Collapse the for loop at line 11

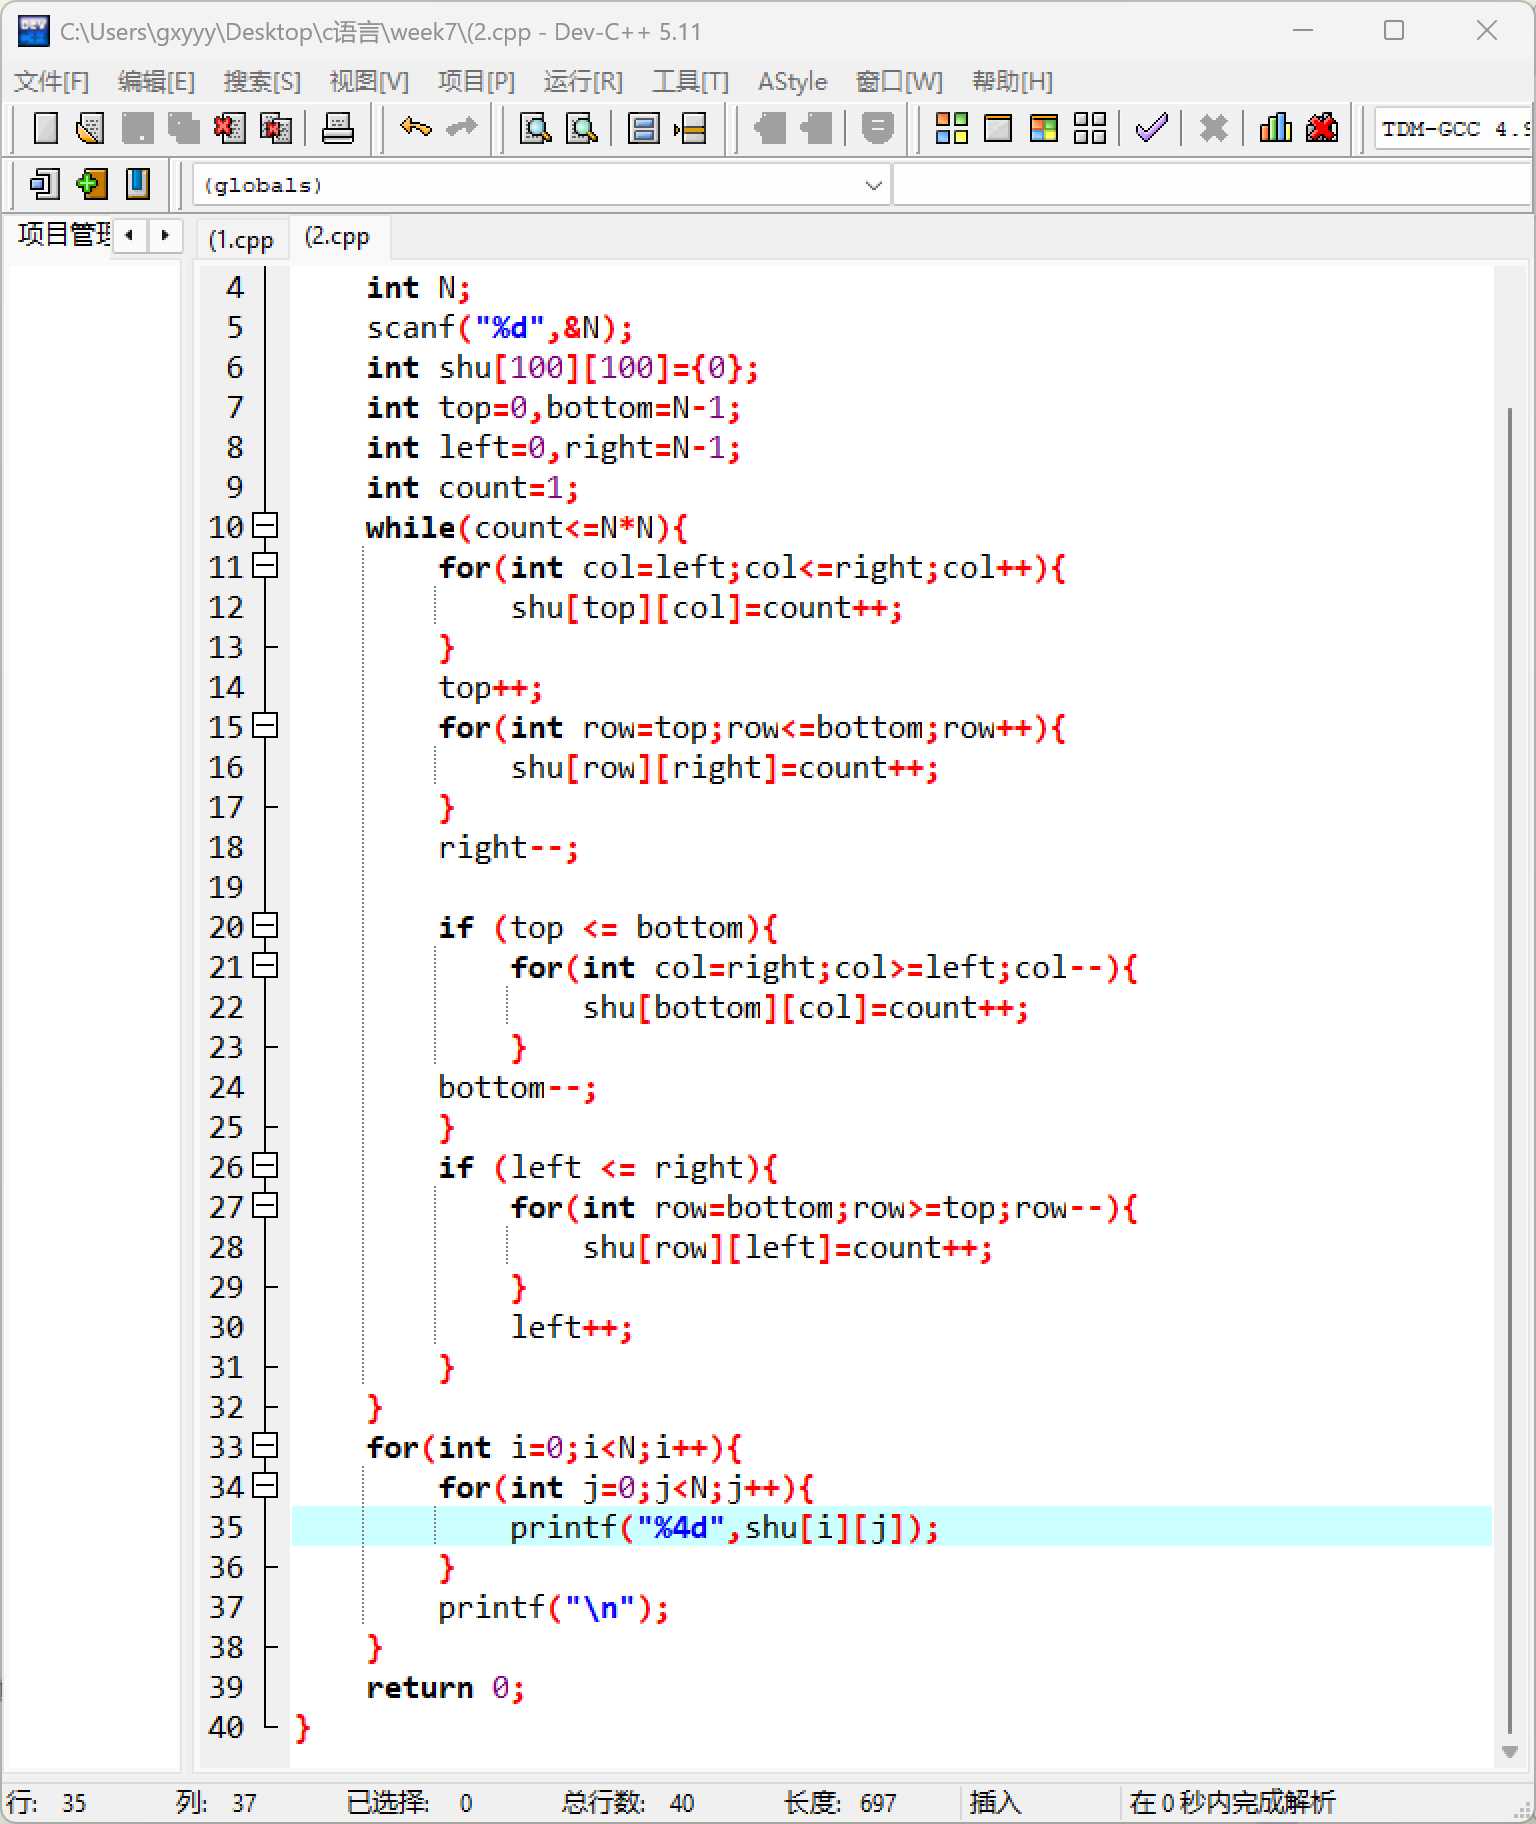coord(265,566)
